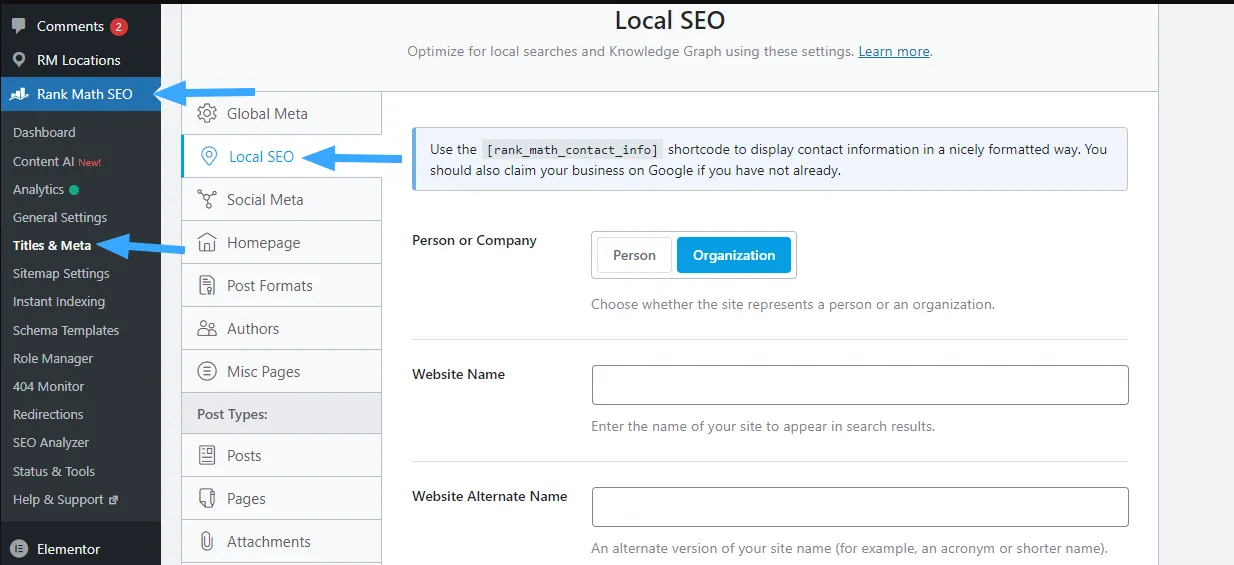Select Titles & Meta in the sidebar
Image resolution: width=1234 pixels, height=565 pixels.
point(52,245)
